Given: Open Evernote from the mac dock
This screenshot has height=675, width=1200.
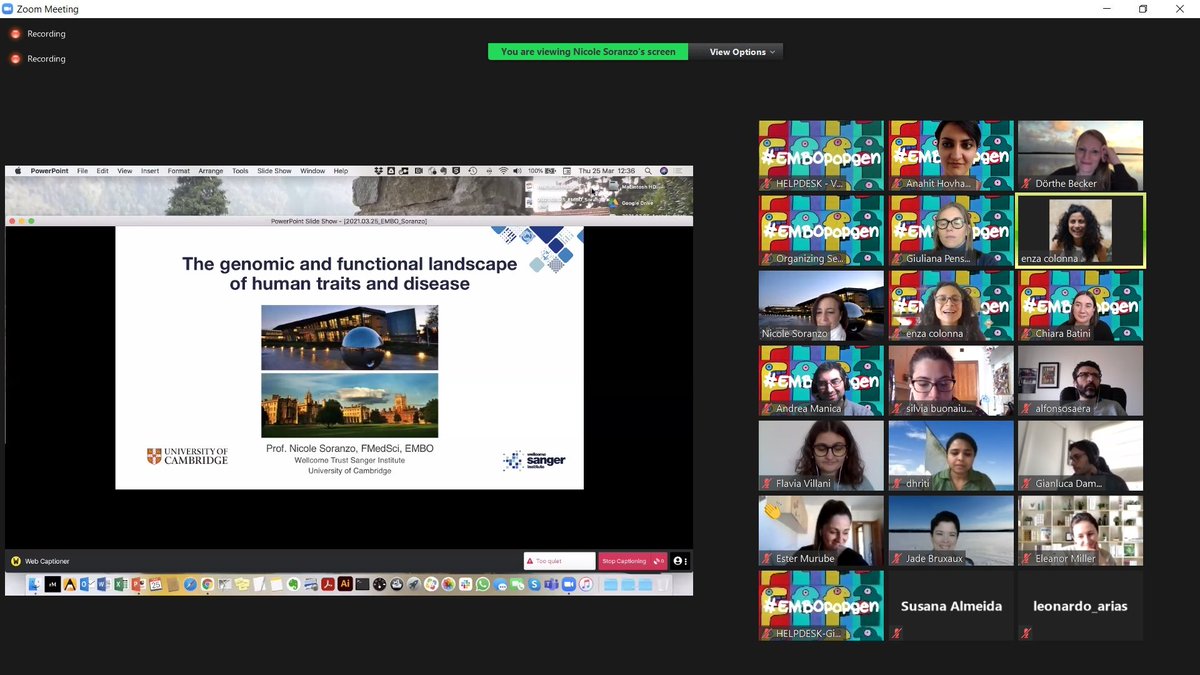Looking at the screenshot, I should [x=293, y=584].
